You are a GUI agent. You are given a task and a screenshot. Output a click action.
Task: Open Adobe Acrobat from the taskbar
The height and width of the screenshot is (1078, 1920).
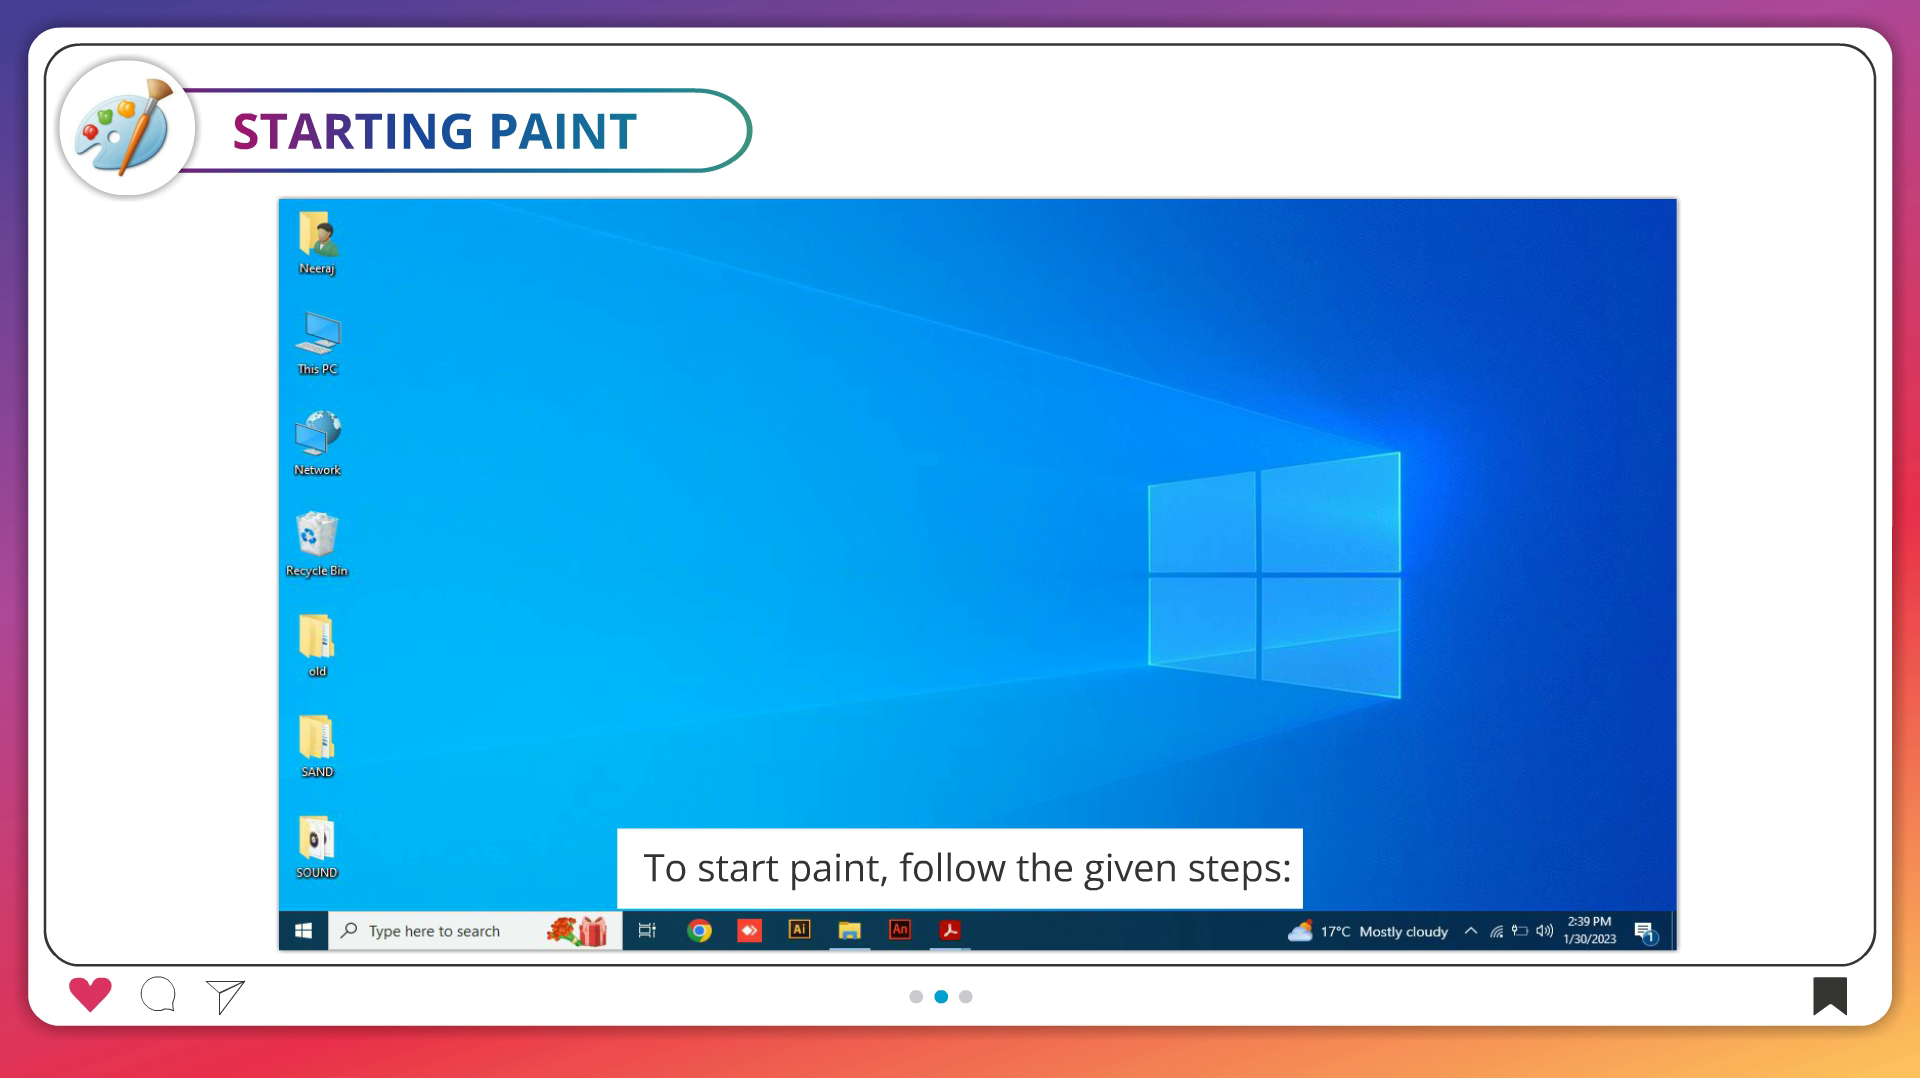point(950,931)
